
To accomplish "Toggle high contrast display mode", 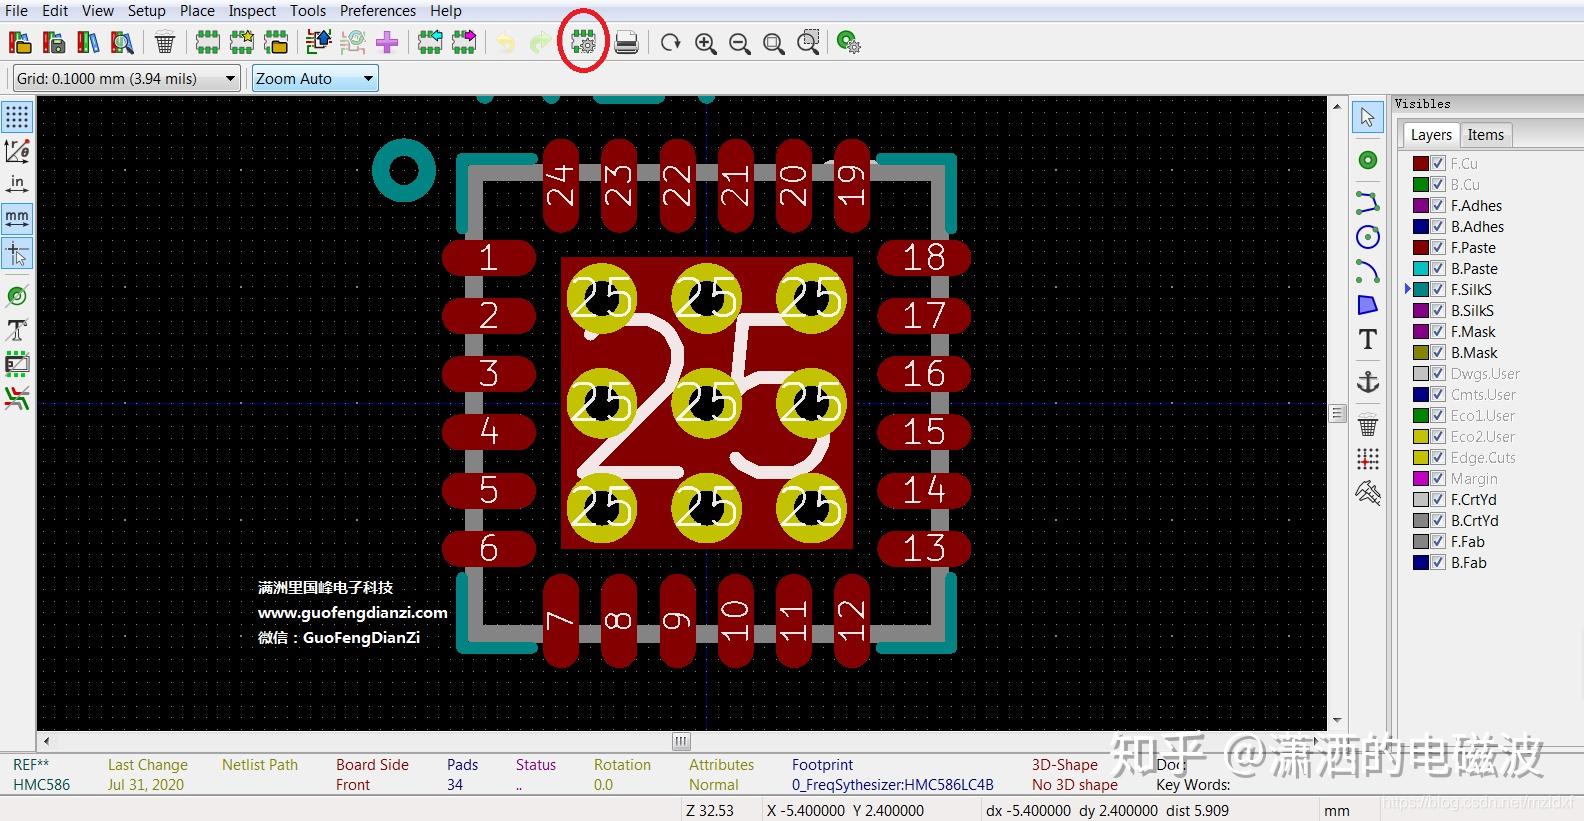I will point(17,398).
